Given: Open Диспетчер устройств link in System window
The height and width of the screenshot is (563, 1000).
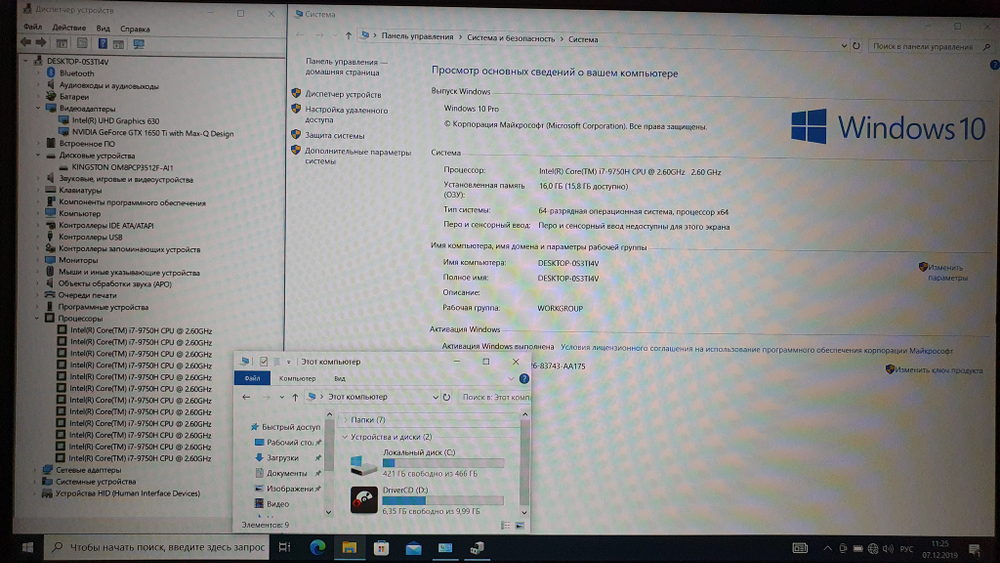Looking at the screenshot, I should (x=343, y=94).
